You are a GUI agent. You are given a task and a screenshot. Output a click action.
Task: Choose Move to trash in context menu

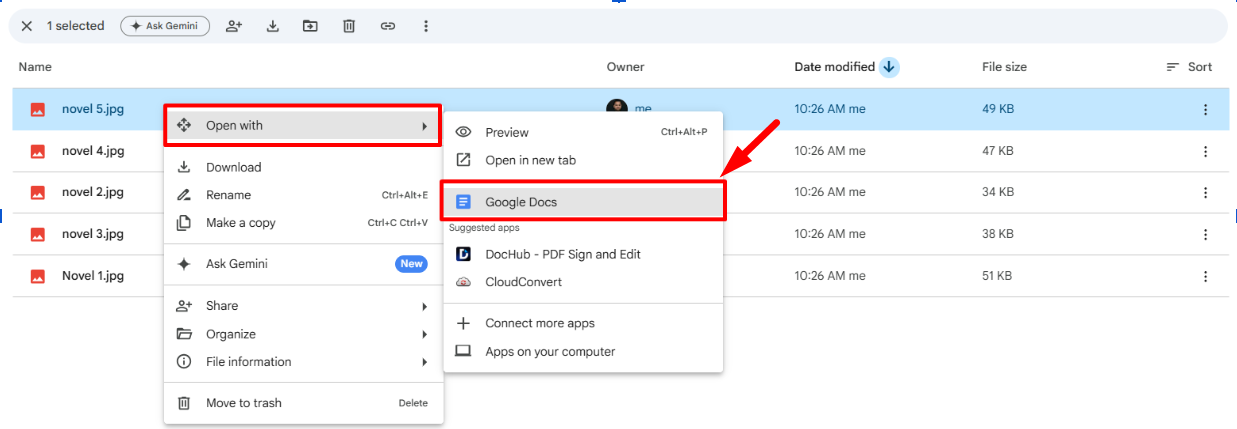[303, 403]
